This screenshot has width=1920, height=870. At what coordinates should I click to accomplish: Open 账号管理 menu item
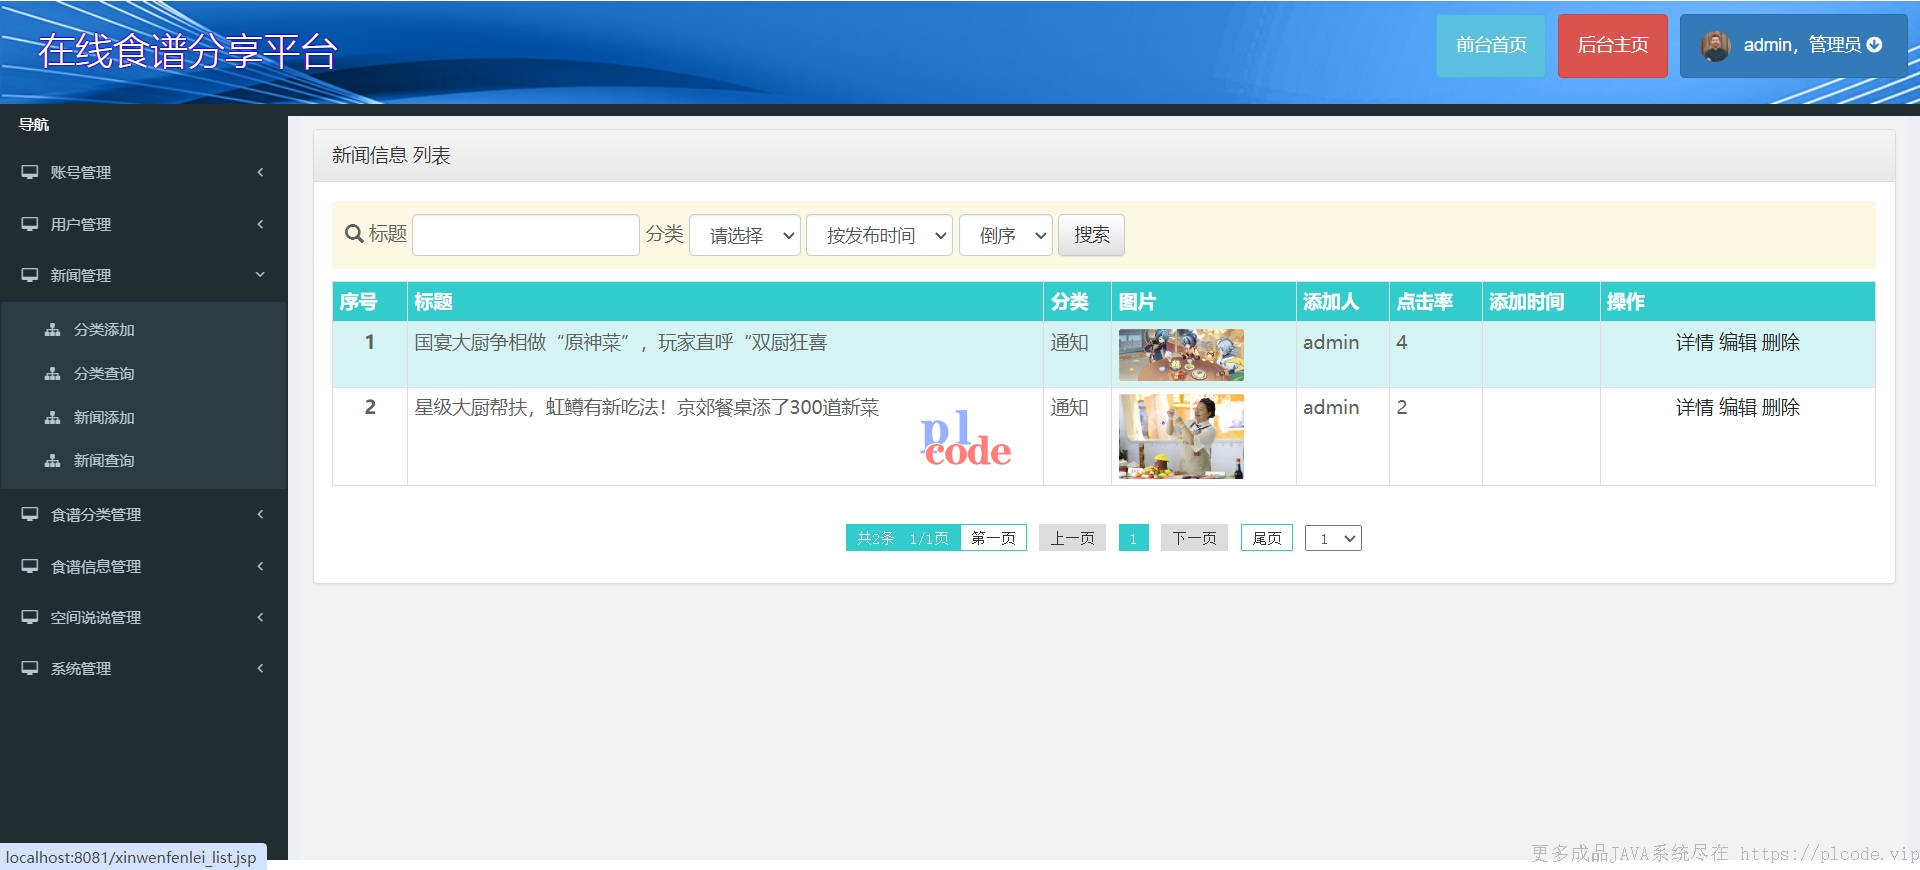click(x=144, y=172)
